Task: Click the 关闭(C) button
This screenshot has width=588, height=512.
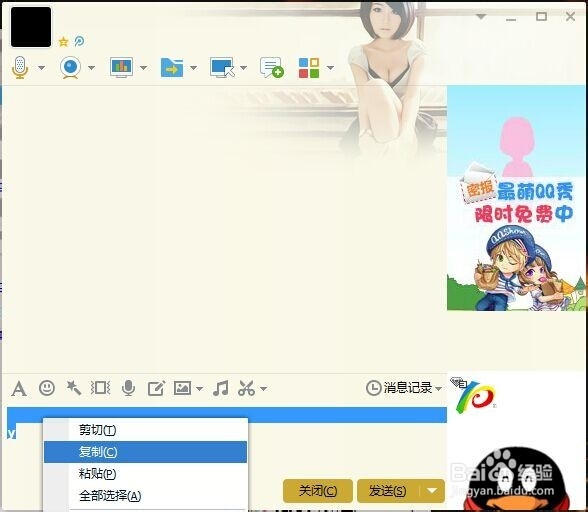Action: [318, 491]
